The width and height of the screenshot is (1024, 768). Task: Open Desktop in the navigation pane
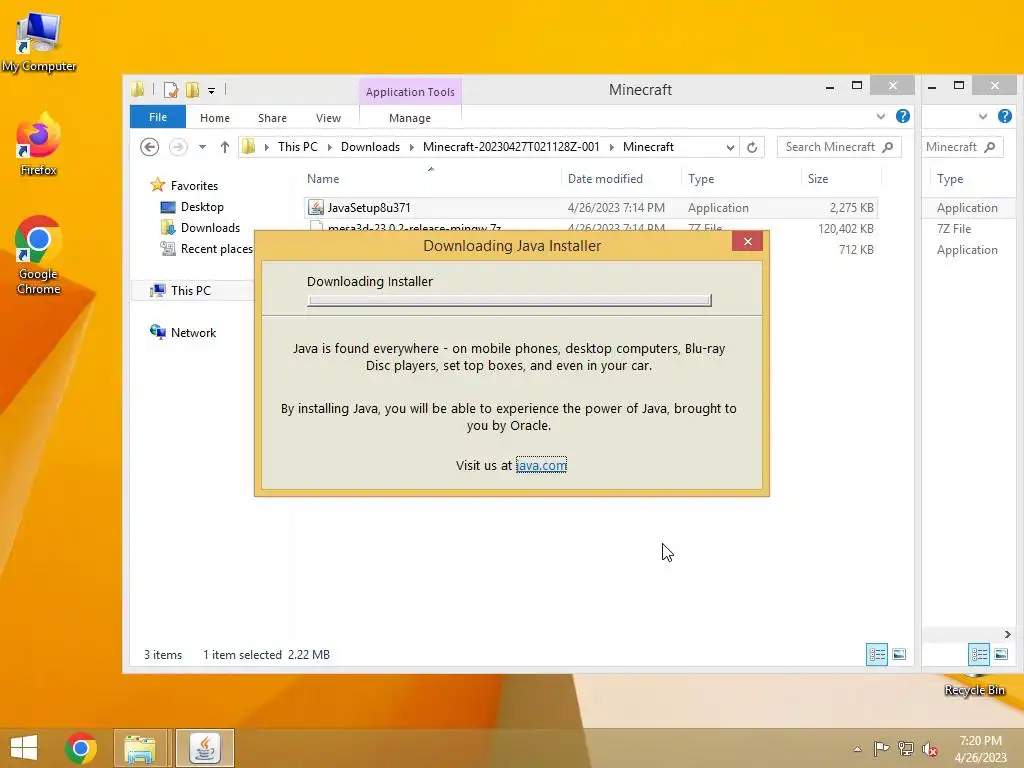pos(202,207)
